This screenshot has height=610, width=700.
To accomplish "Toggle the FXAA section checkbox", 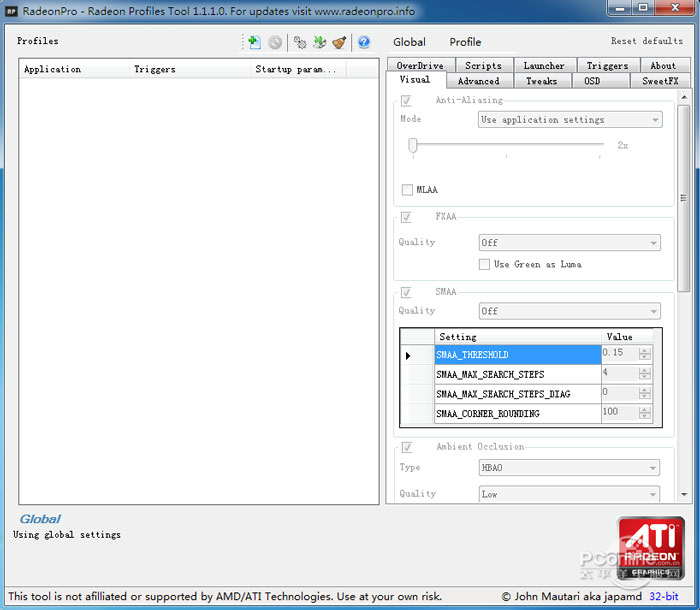I will [406, 217].
